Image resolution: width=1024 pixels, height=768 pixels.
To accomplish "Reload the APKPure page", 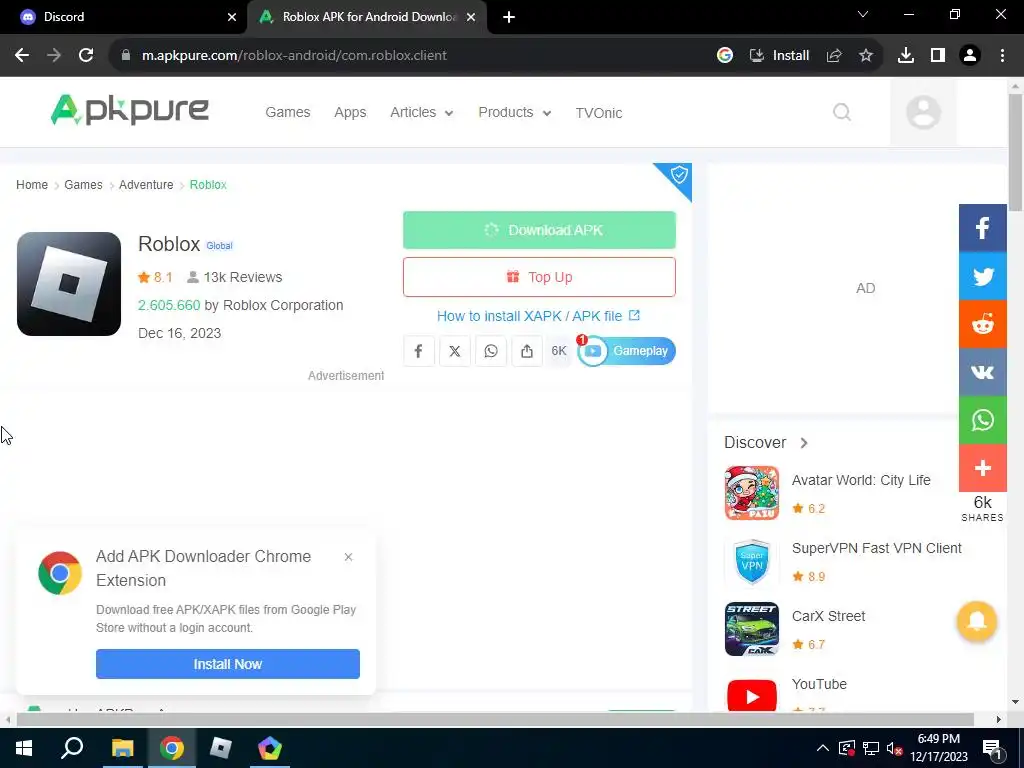I will click(86, 56).
